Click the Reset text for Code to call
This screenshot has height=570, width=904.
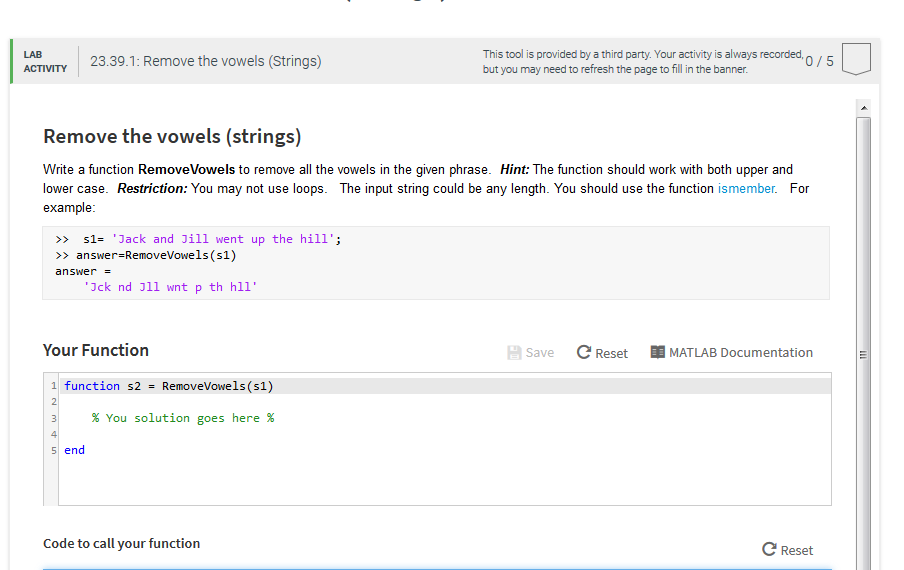point(797,550)
